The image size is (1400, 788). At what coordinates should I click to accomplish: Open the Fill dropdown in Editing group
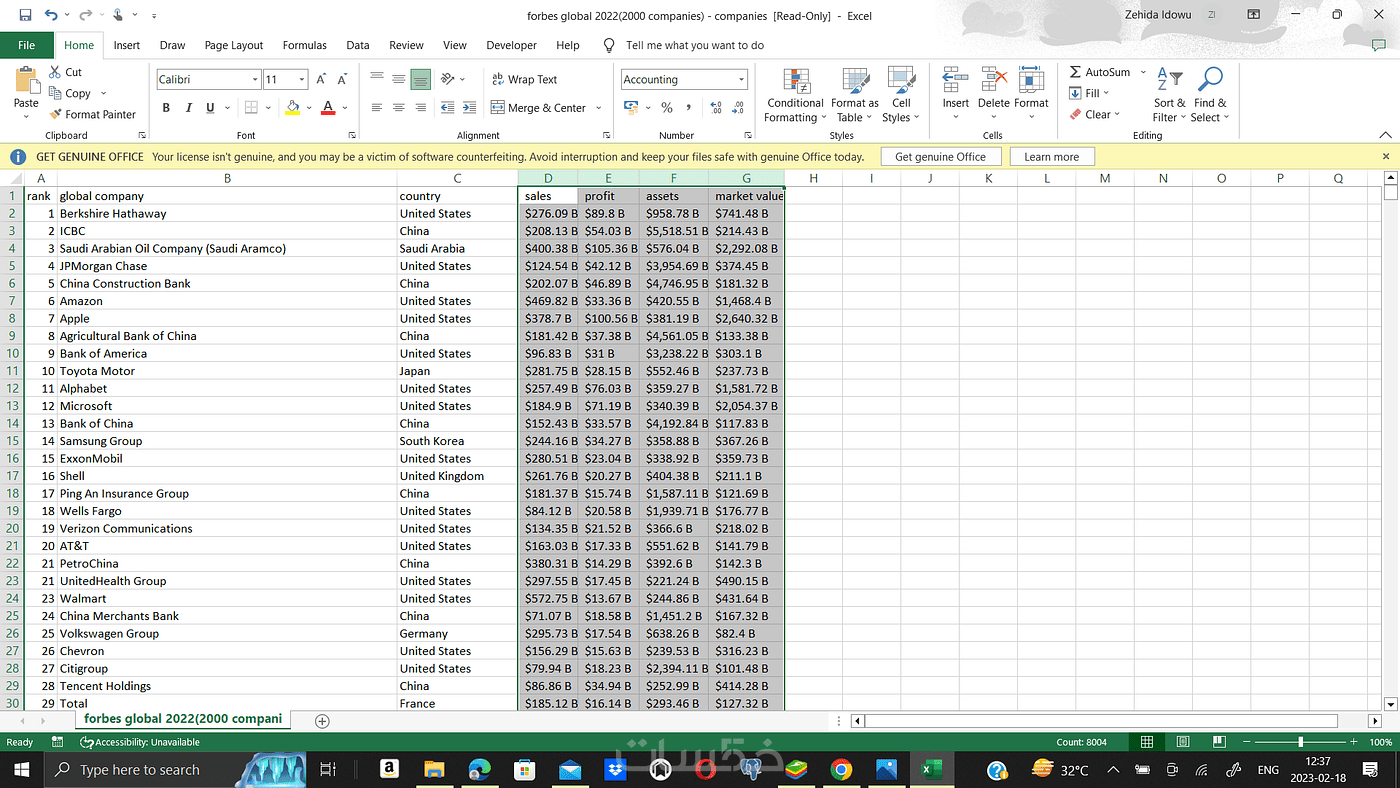point(1089,93)
